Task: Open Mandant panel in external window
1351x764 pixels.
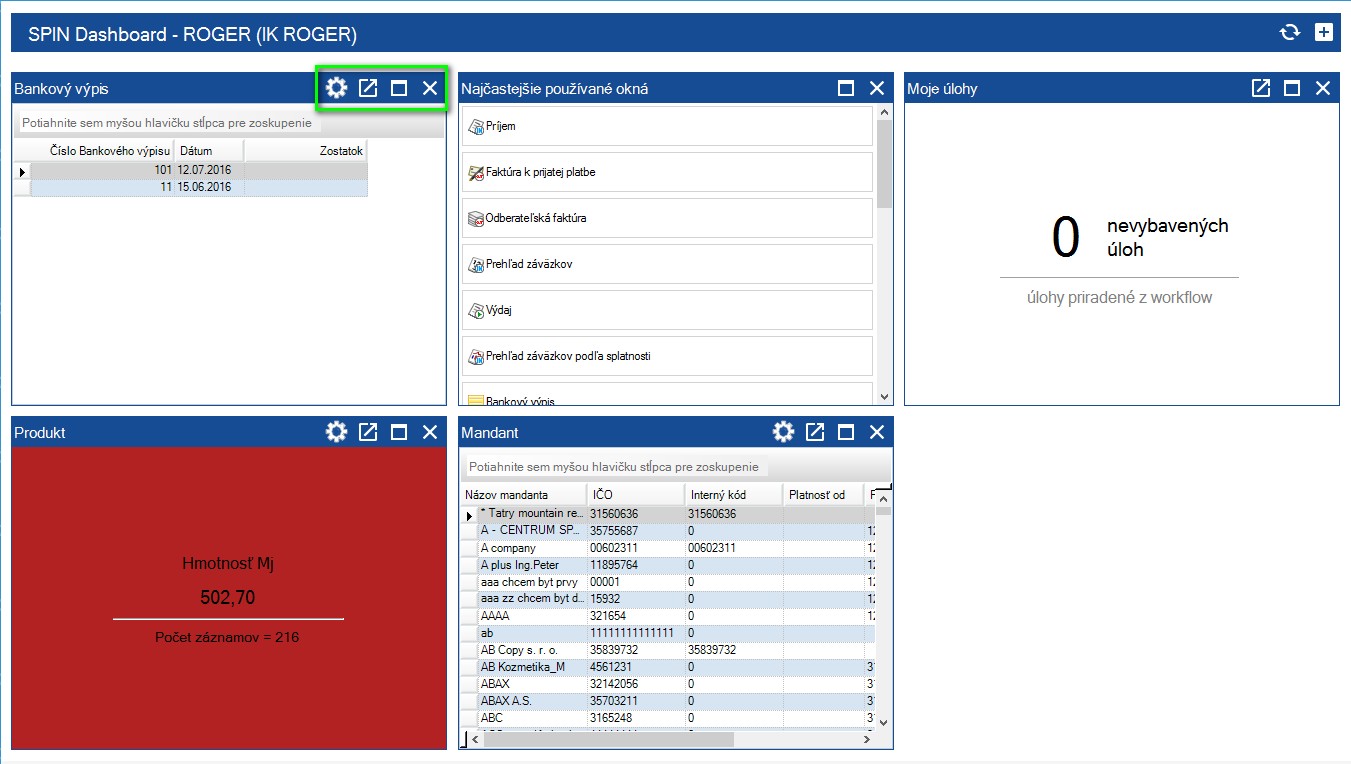Action: pyautogui.click(x=815, y=432)
